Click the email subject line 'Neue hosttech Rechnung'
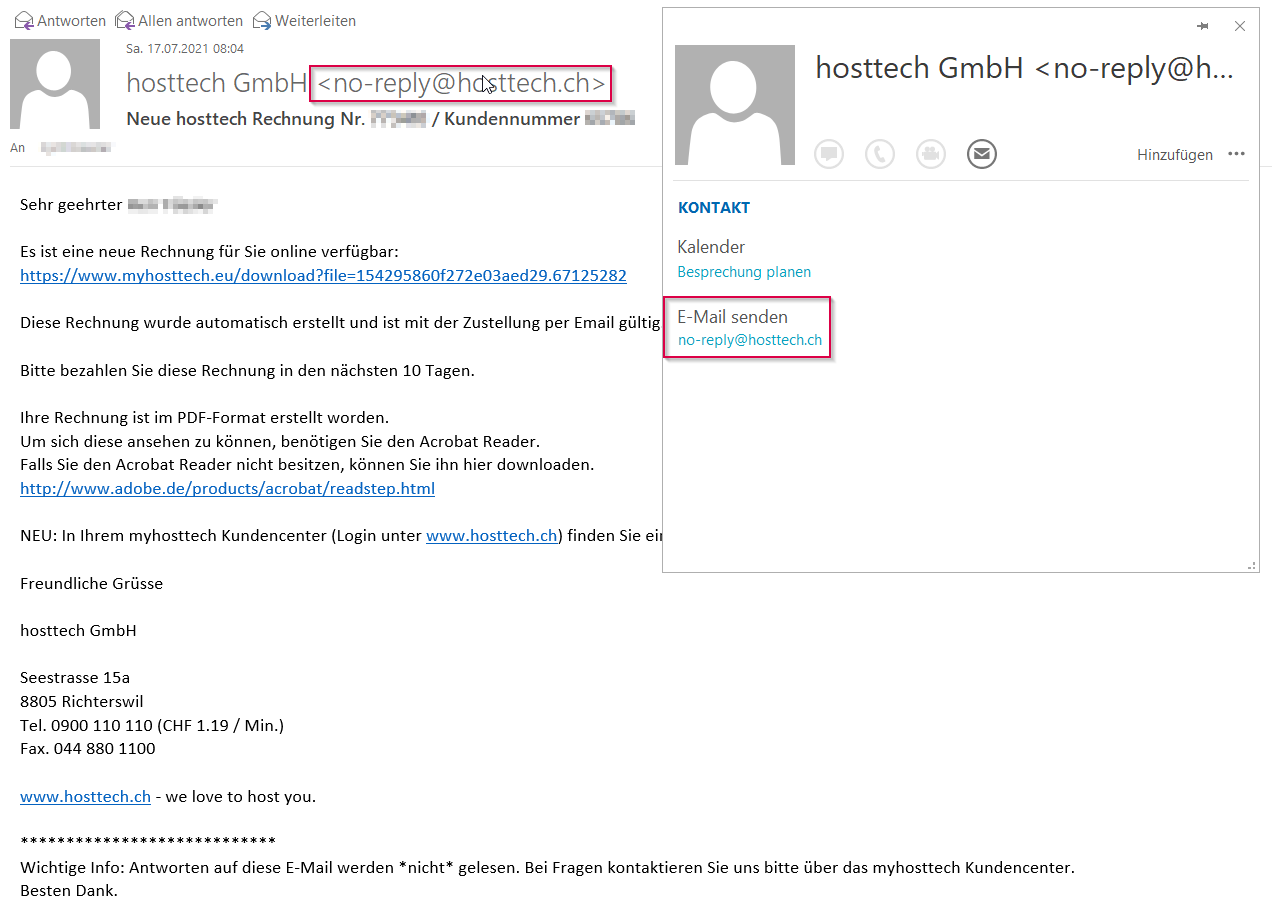This screenshot has height=919, width=1272. point(381,119)
